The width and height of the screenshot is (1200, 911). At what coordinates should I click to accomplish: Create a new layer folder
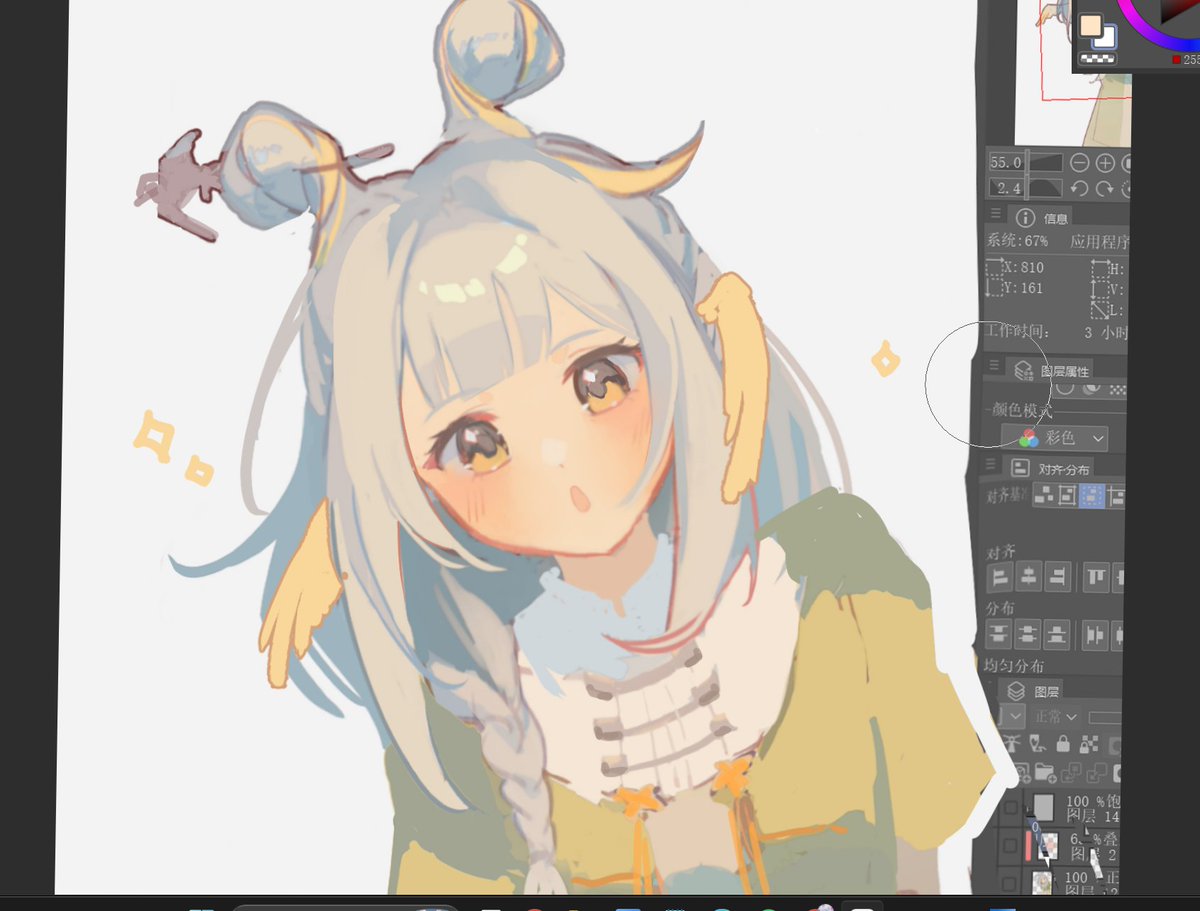1045,772
